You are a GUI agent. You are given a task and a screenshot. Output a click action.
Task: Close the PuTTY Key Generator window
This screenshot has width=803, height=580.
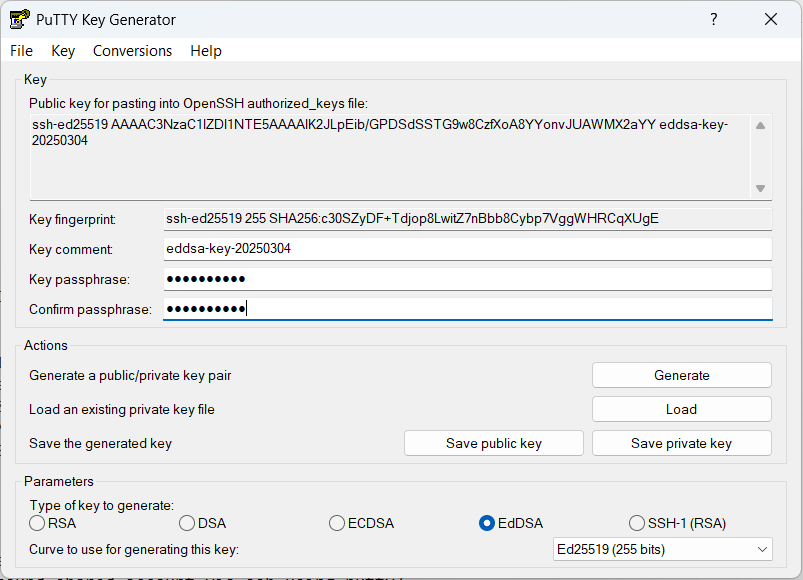(x=770, y=19)
